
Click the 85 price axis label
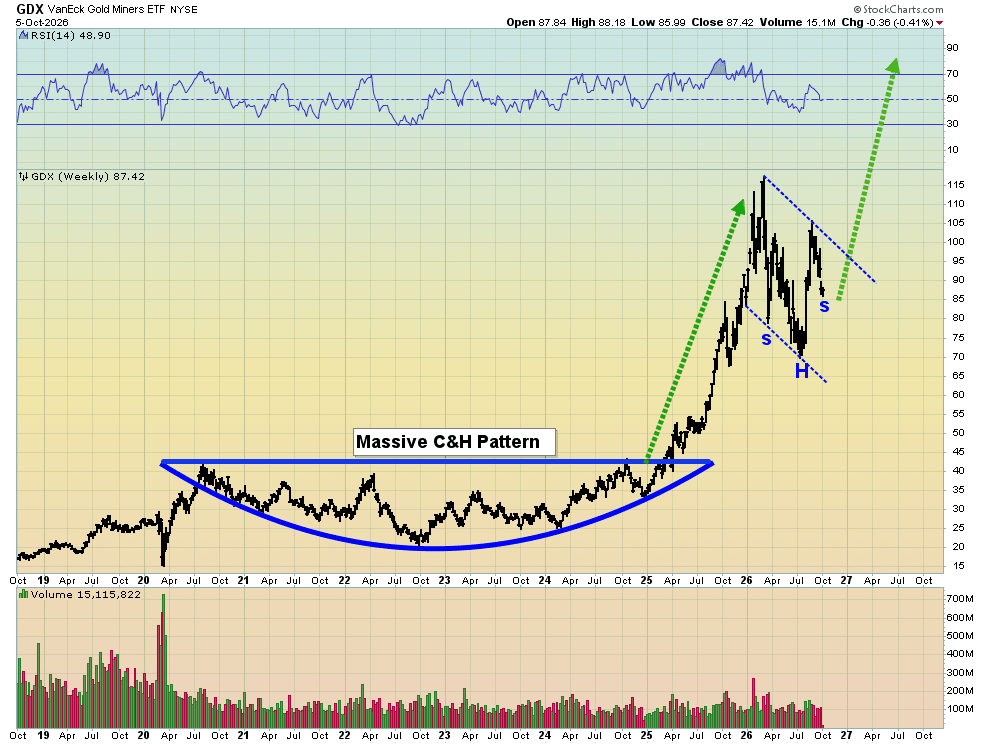958,299
